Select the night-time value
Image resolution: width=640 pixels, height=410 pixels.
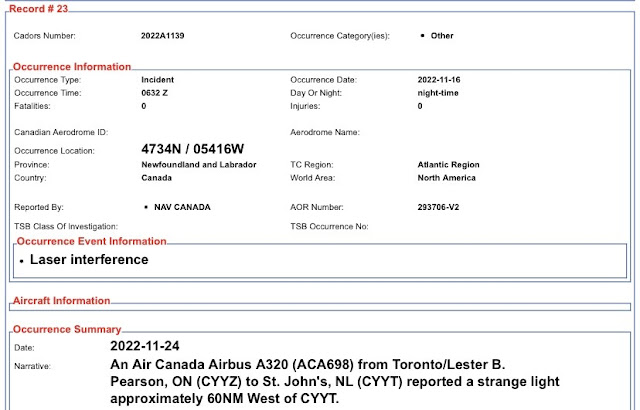pos(441,92)
